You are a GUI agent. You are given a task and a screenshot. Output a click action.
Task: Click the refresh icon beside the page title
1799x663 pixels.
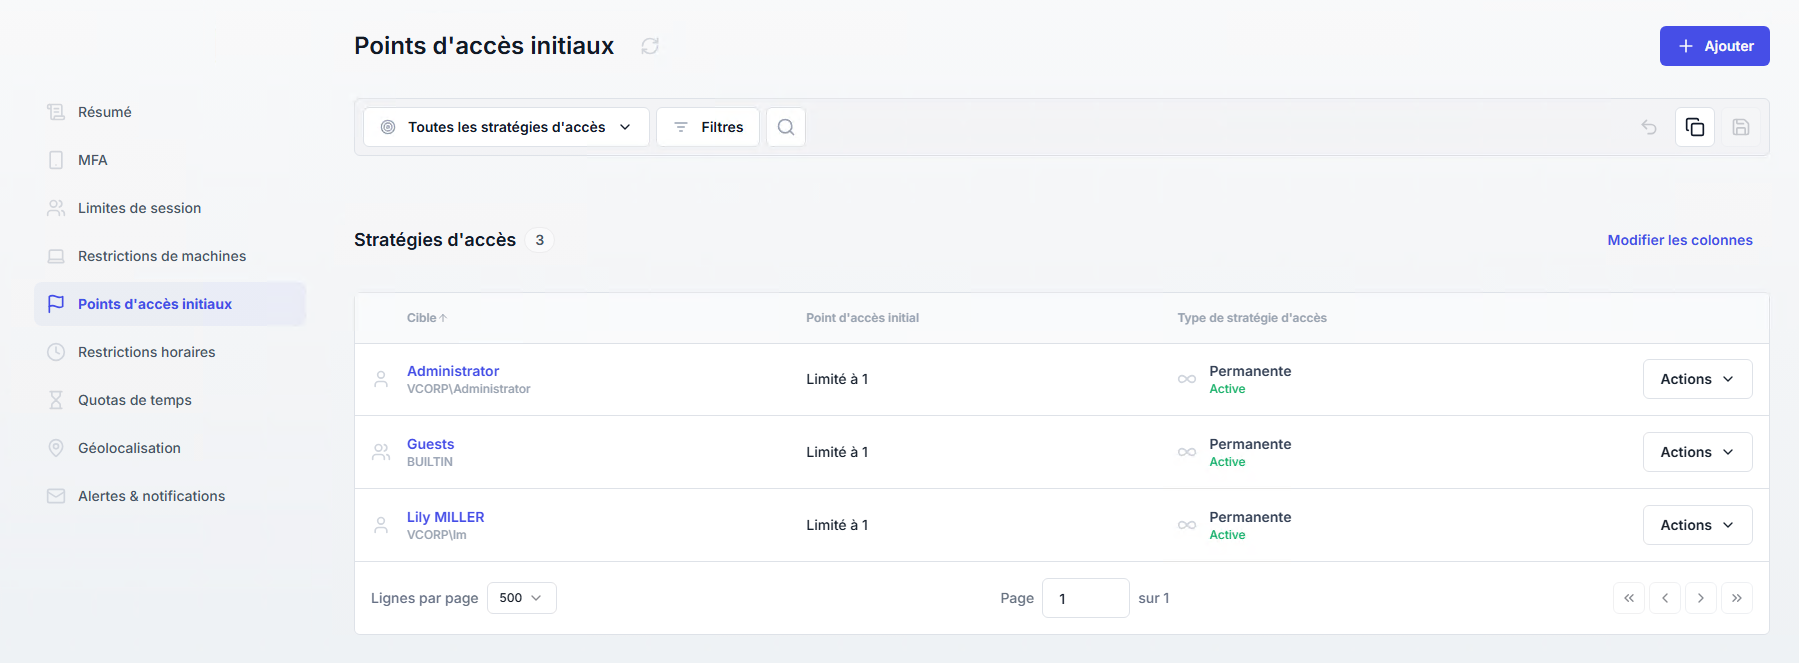point(650,46)
